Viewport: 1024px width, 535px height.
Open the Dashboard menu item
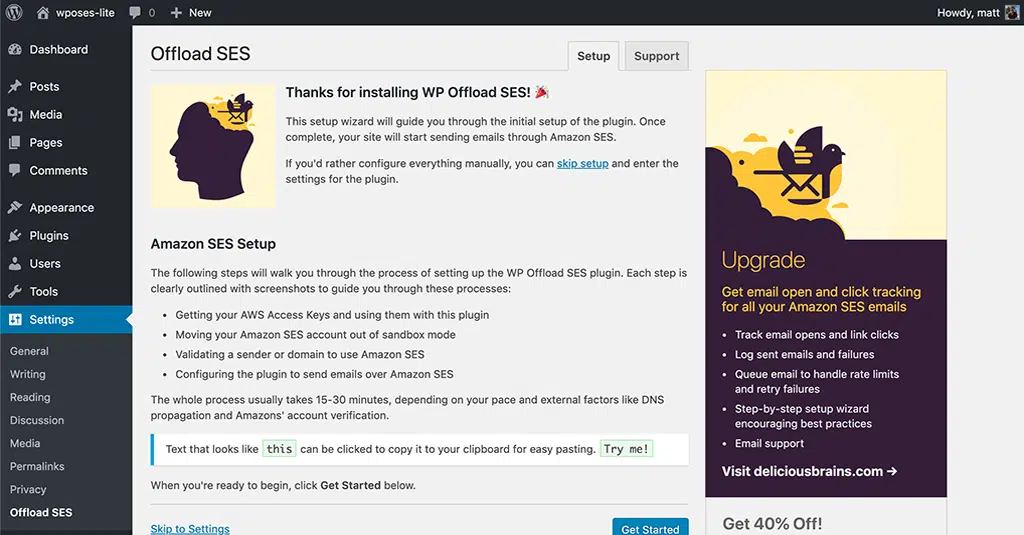59,50
